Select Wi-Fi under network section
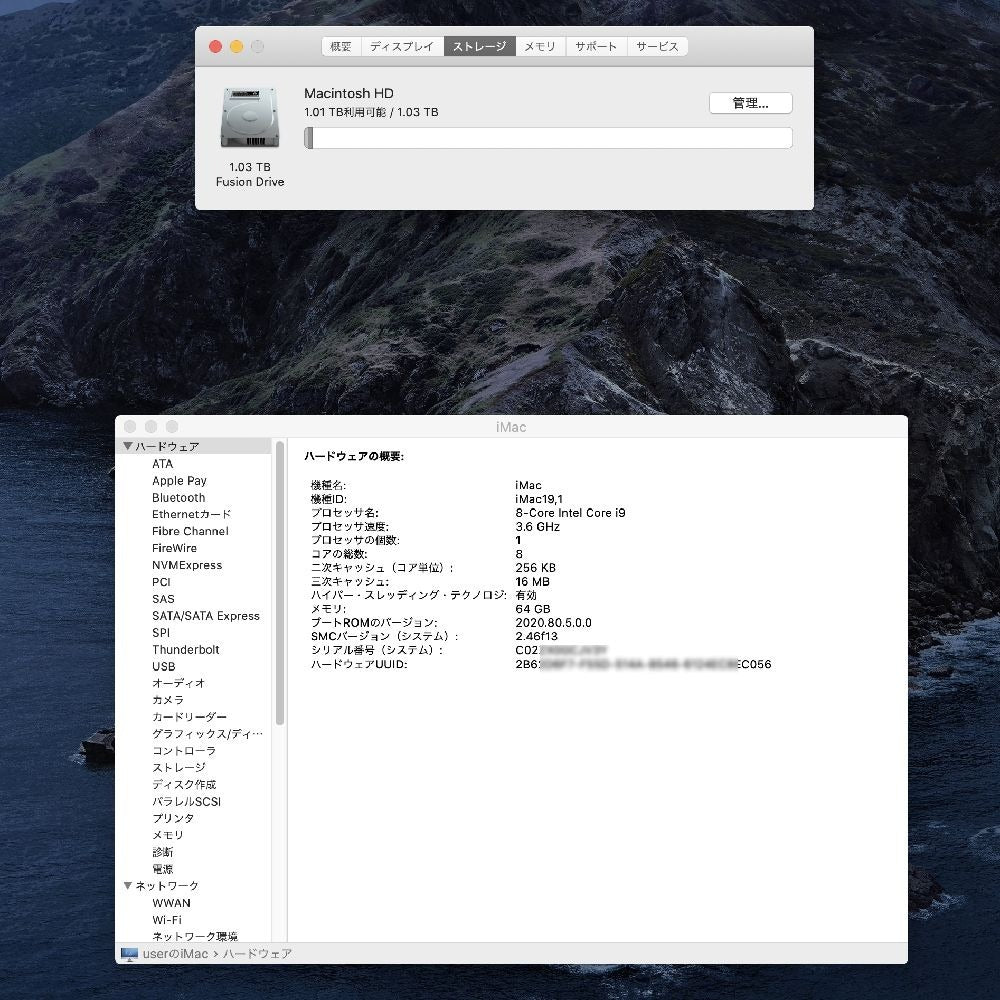1000x1000 pixels. click(x=166, y=919)
